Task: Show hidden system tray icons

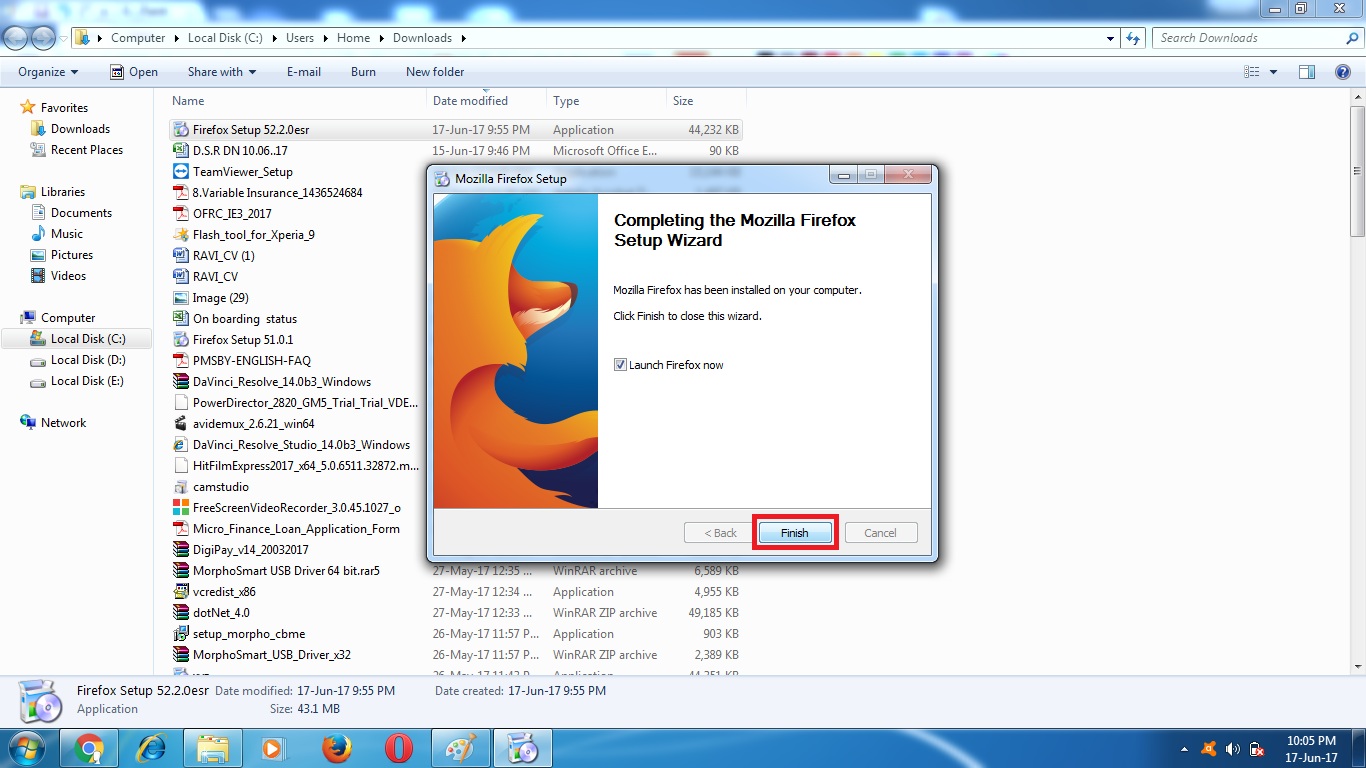Action: (x=1185, y=749)
